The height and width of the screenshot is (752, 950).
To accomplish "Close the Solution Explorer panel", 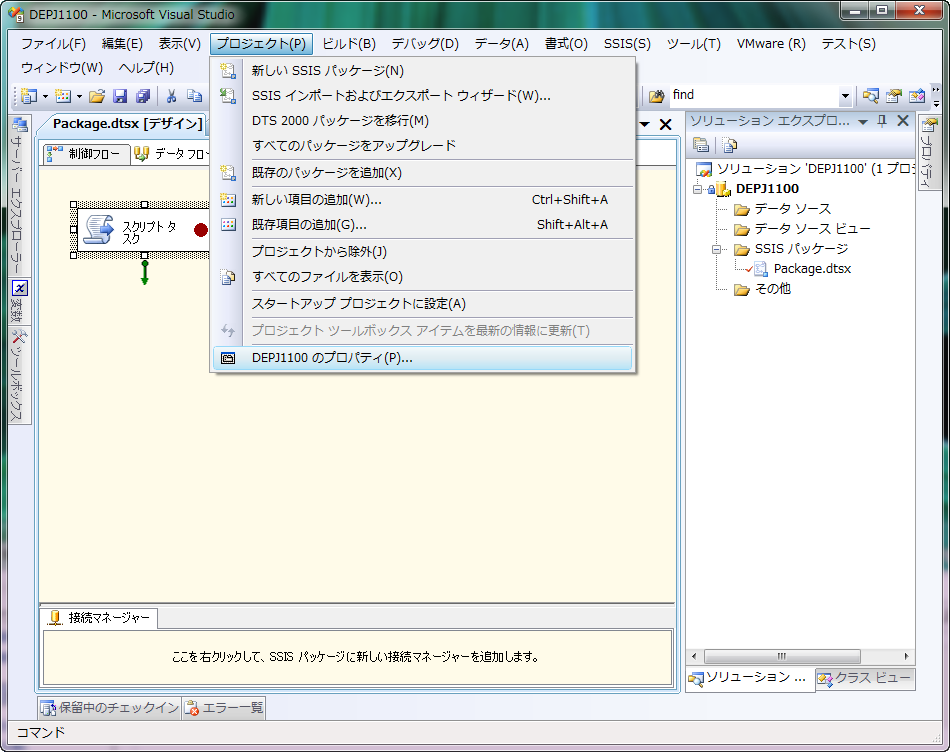I will [x=903, y=121].
